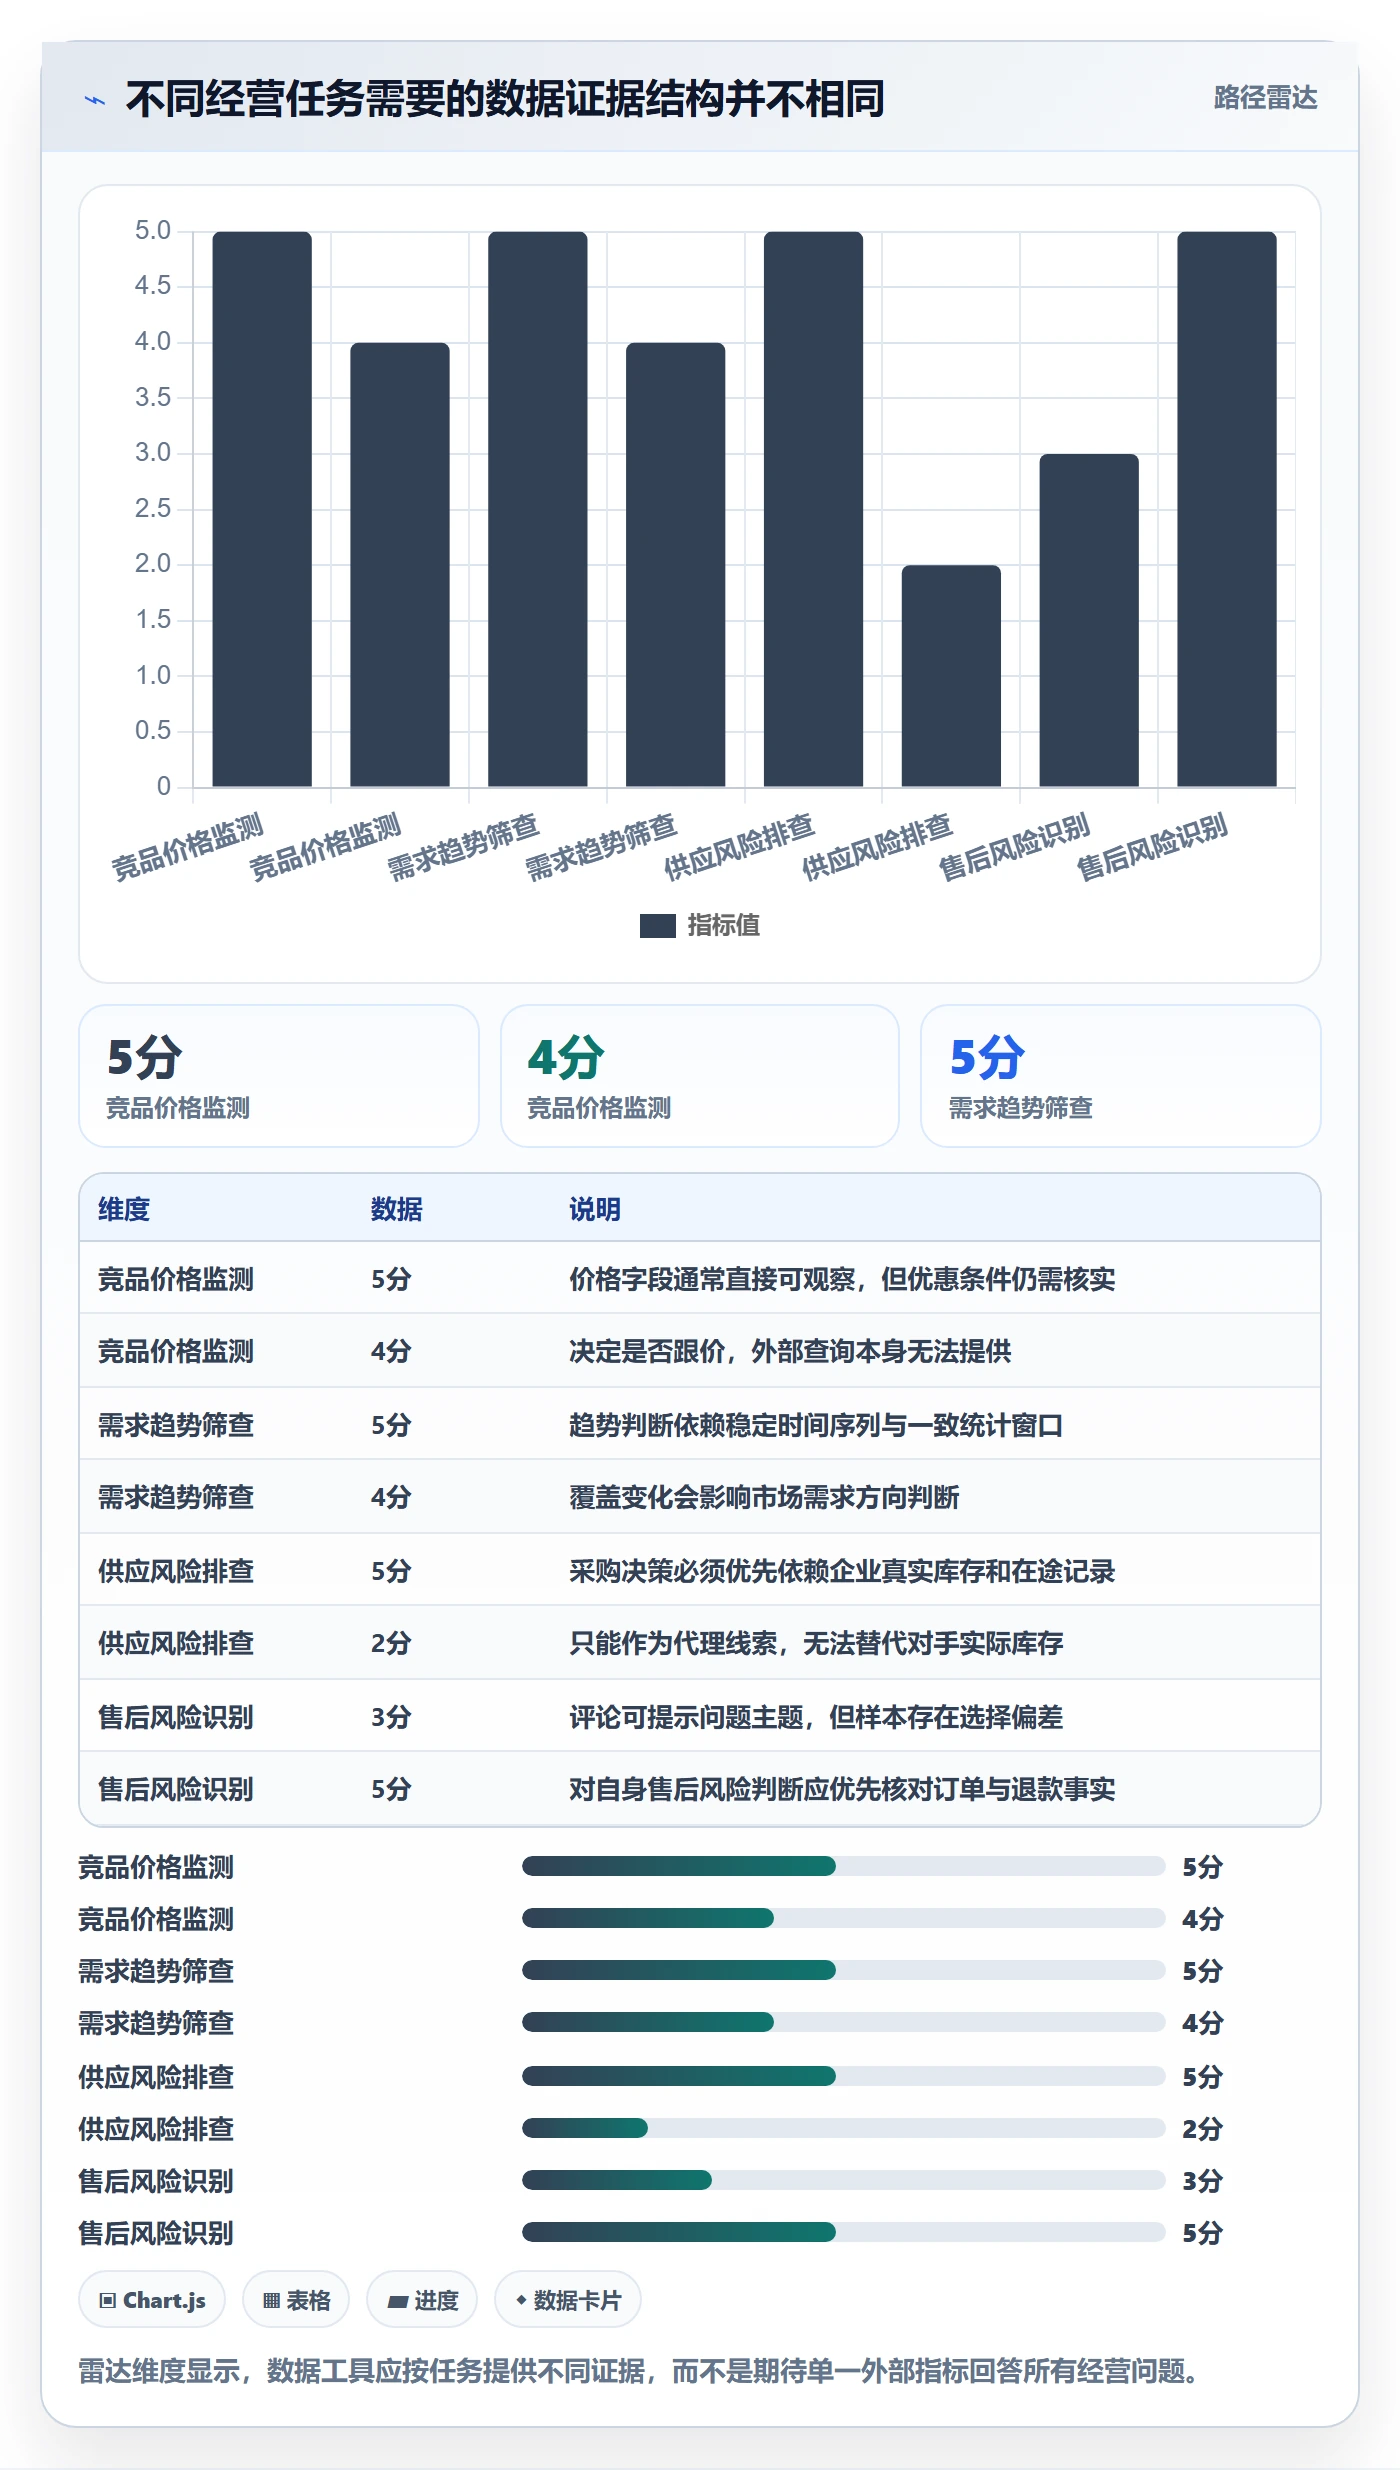The width and height of the screenshot is (1400, 2470).
Task: Select the row 对自身售后风险判断应优先核对订单与退款事实
Action: point(700,1789)
